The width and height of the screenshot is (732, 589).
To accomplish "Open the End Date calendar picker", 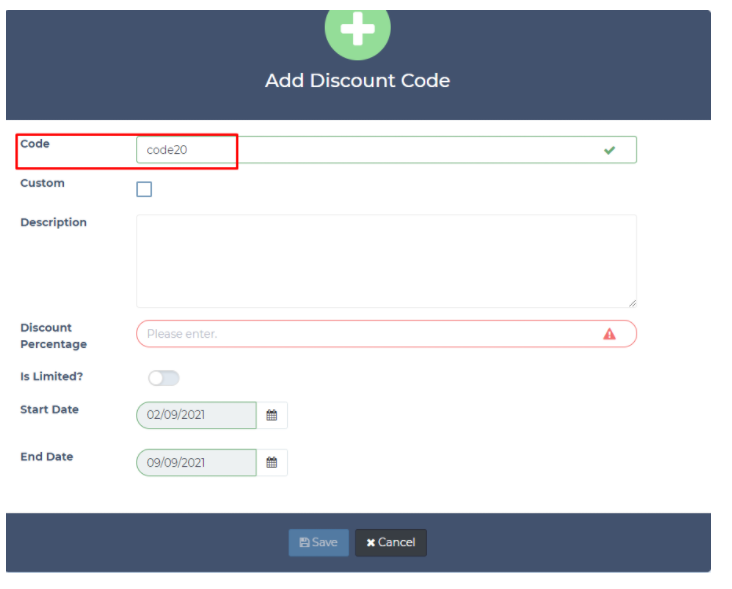I will point(271,462).
